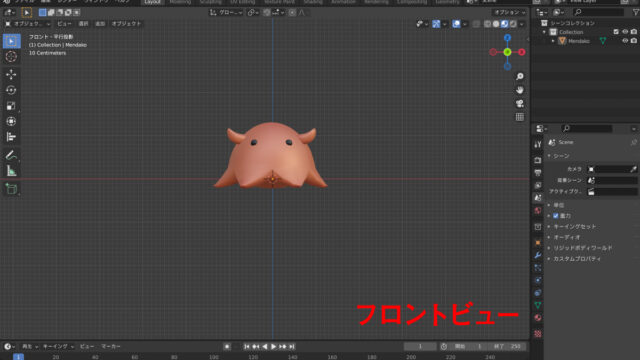Choose the Add Cube tool
This screenshot has width=640, height=360.
click(11, 189)
